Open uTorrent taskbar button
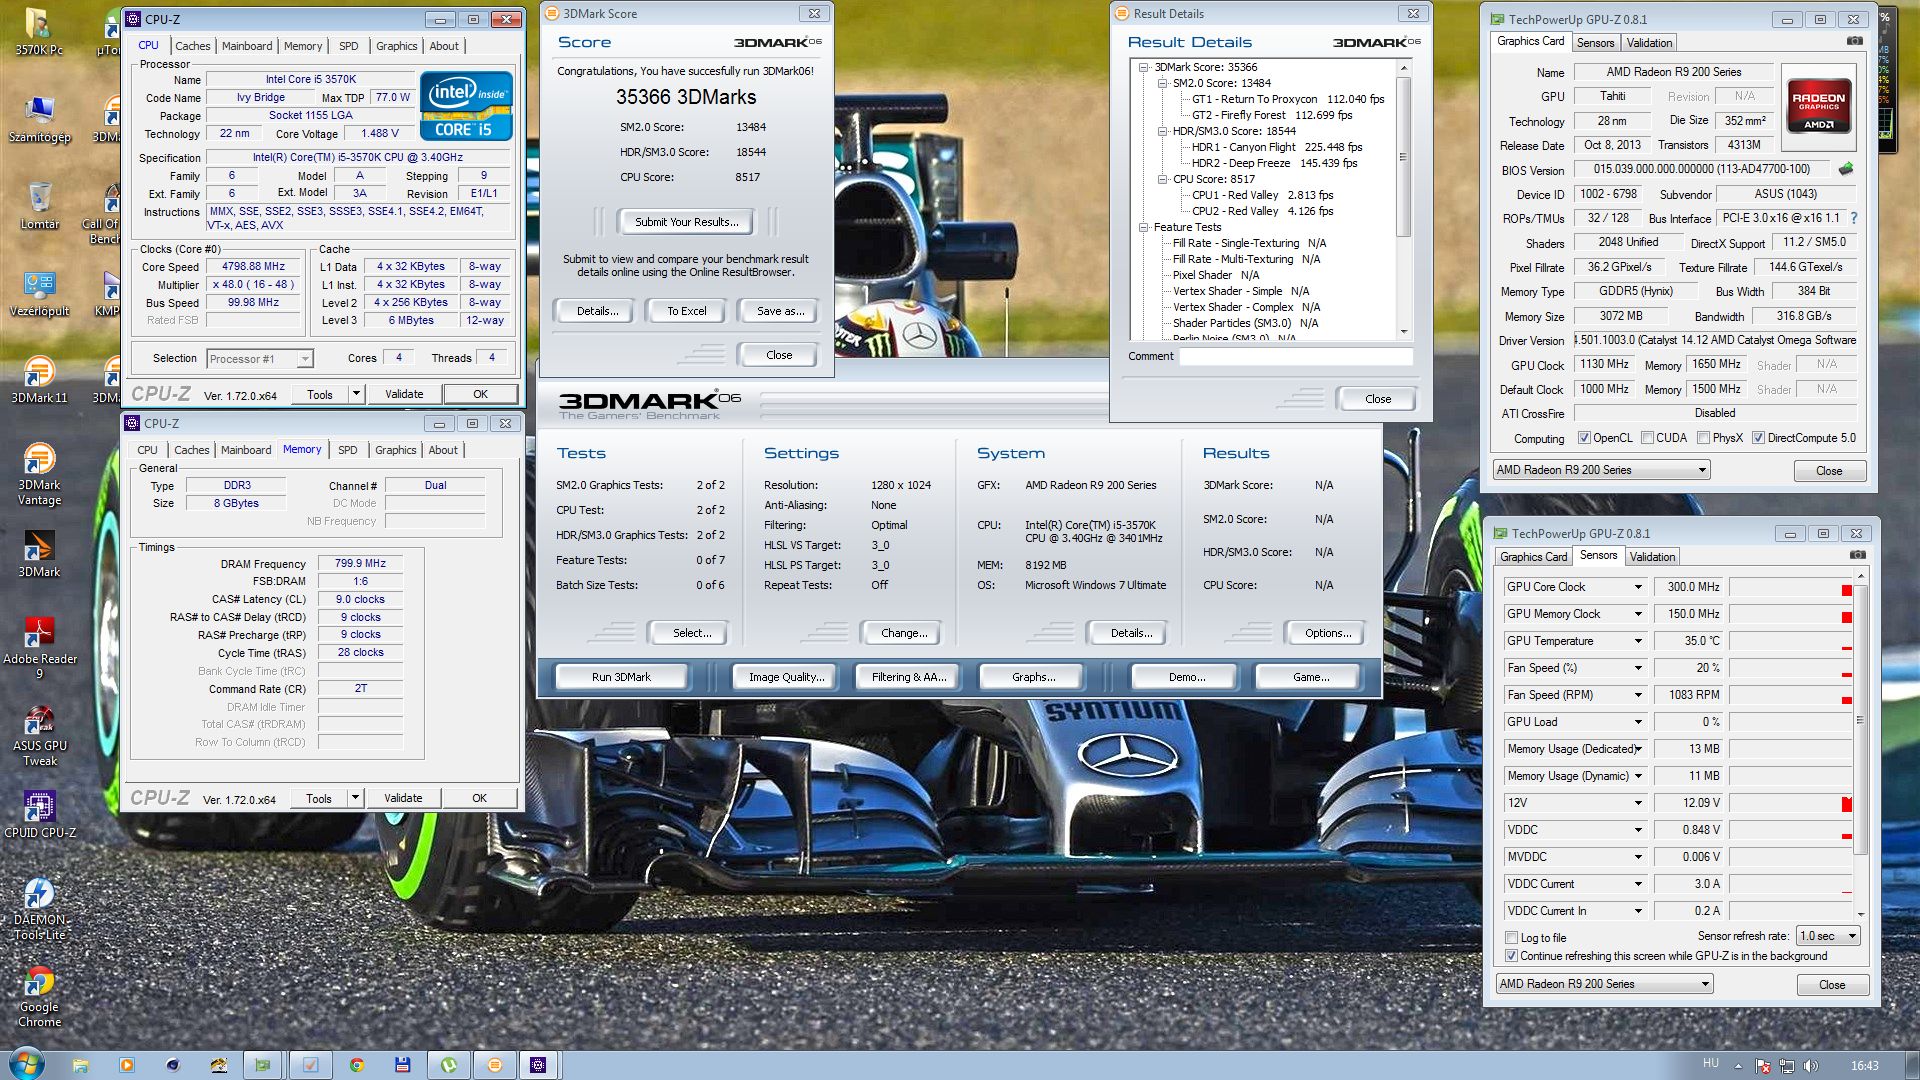Image resolution: width=1920 pixels, height=1080 pixels. click(x=449, y=1065)
